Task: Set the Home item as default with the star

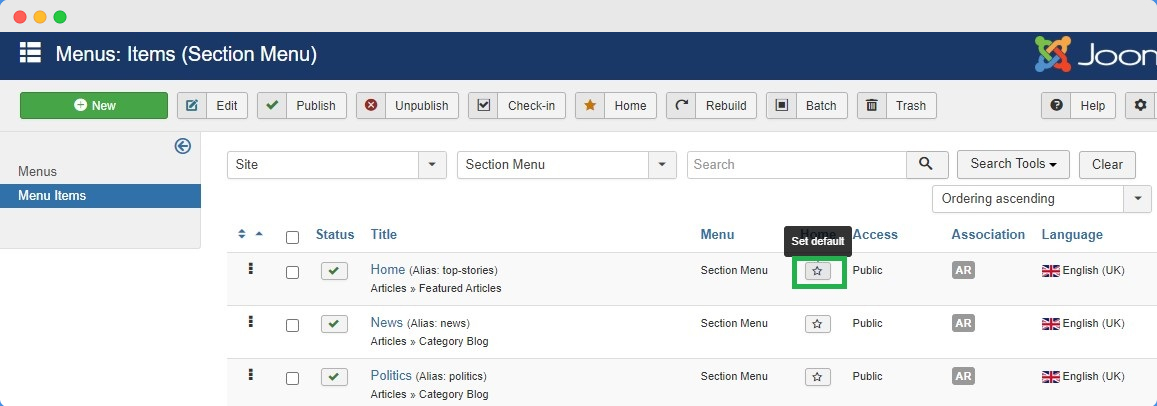Action: (818, 271)
